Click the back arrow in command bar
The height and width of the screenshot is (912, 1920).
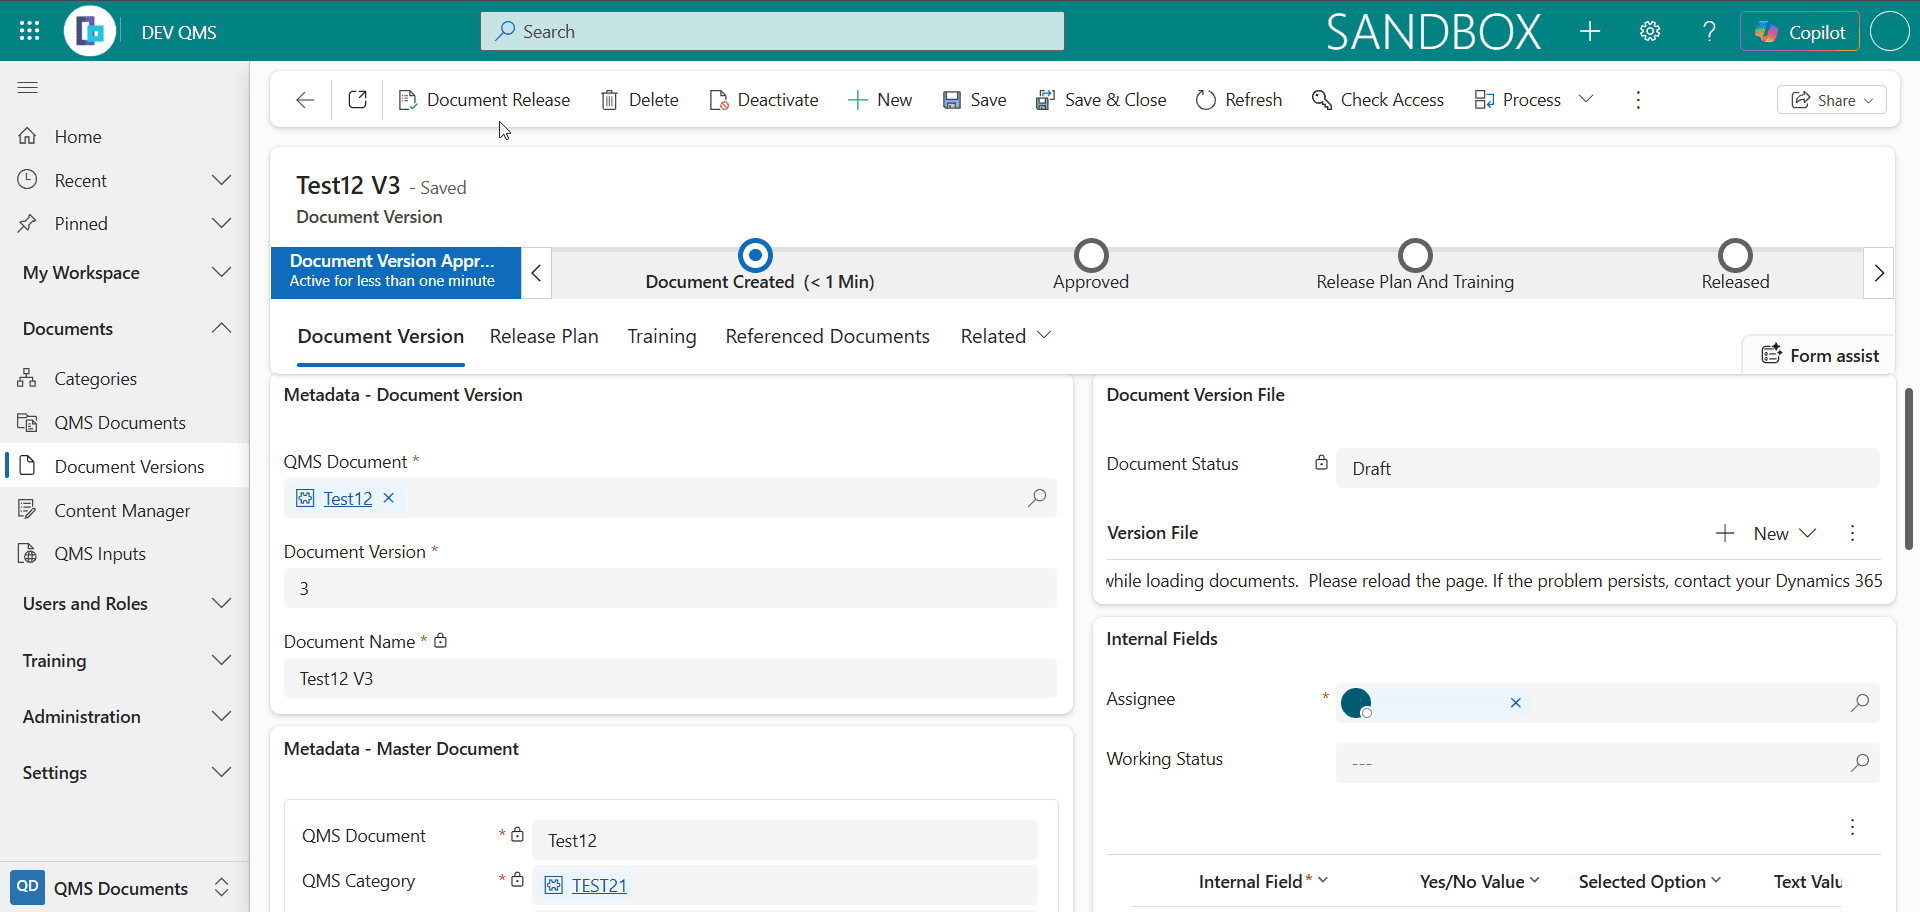[x=305, y=100]
